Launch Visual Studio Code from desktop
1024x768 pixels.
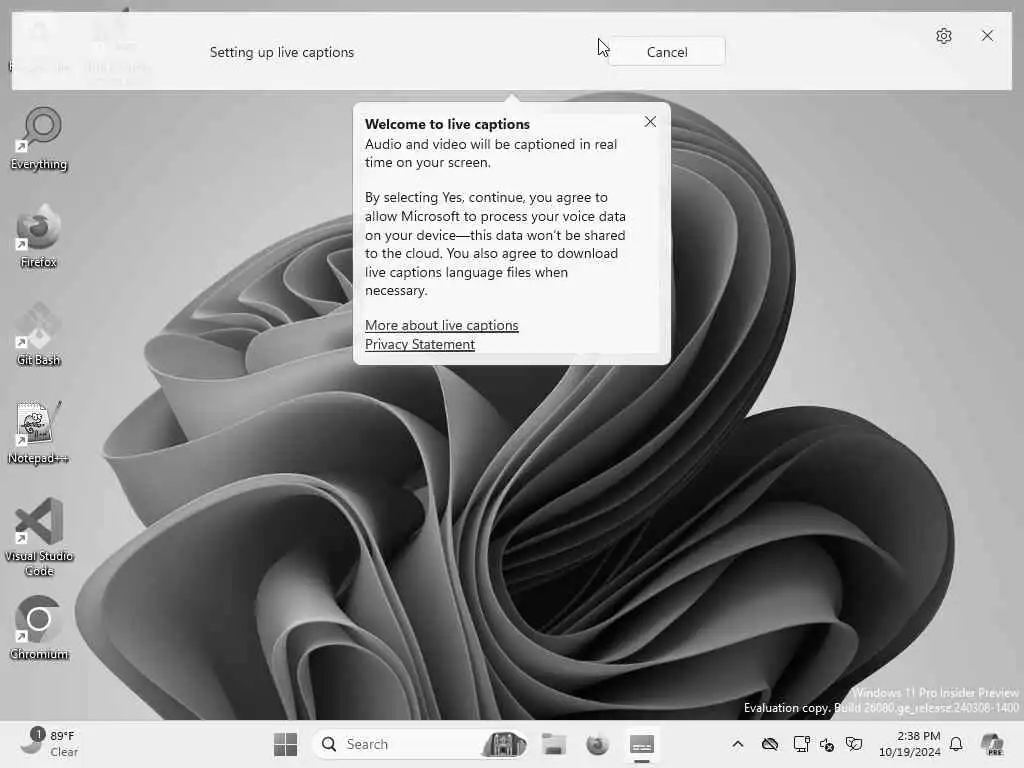tap(39, 537)
